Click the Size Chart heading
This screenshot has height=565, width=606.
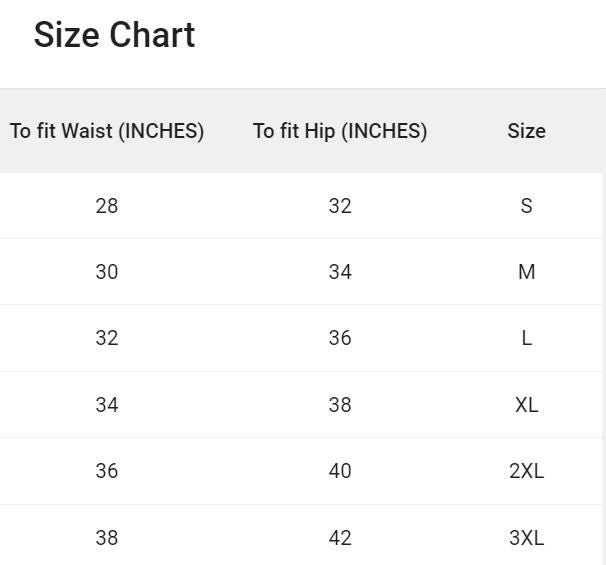click(114, 35)
